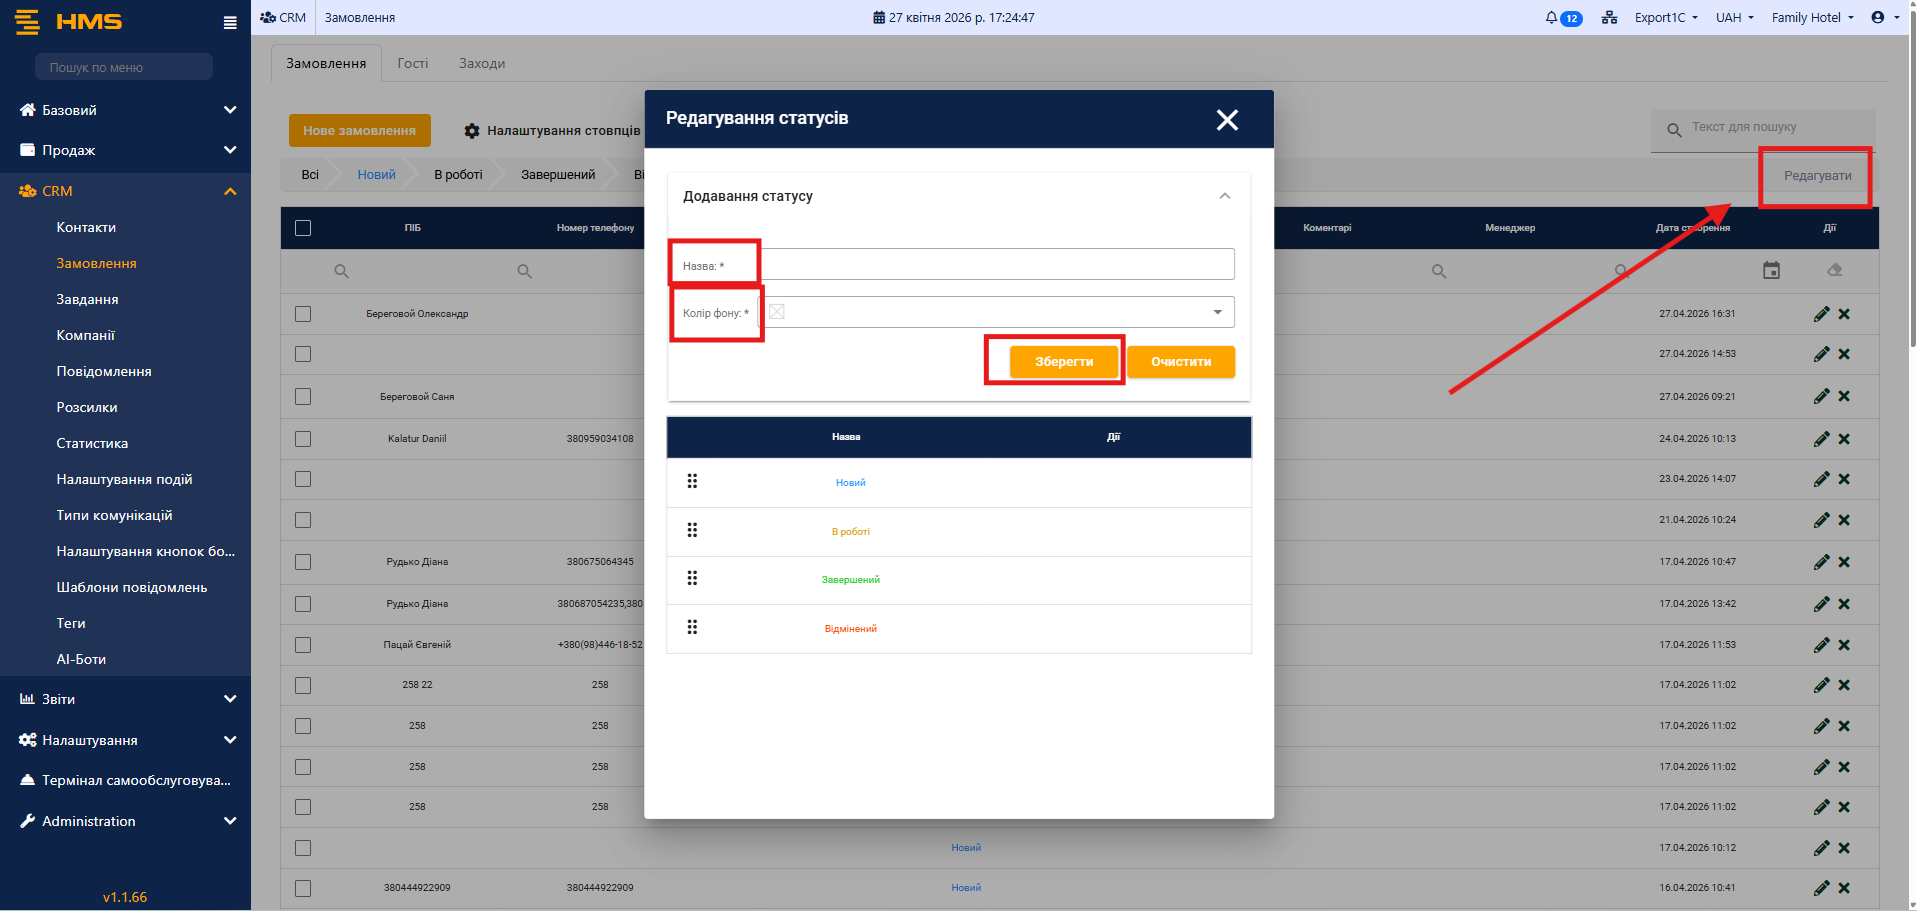Viewport: 1917px width, 911px height.
Task: Open Контакти in the CRM menu
Action: (86, 227)
